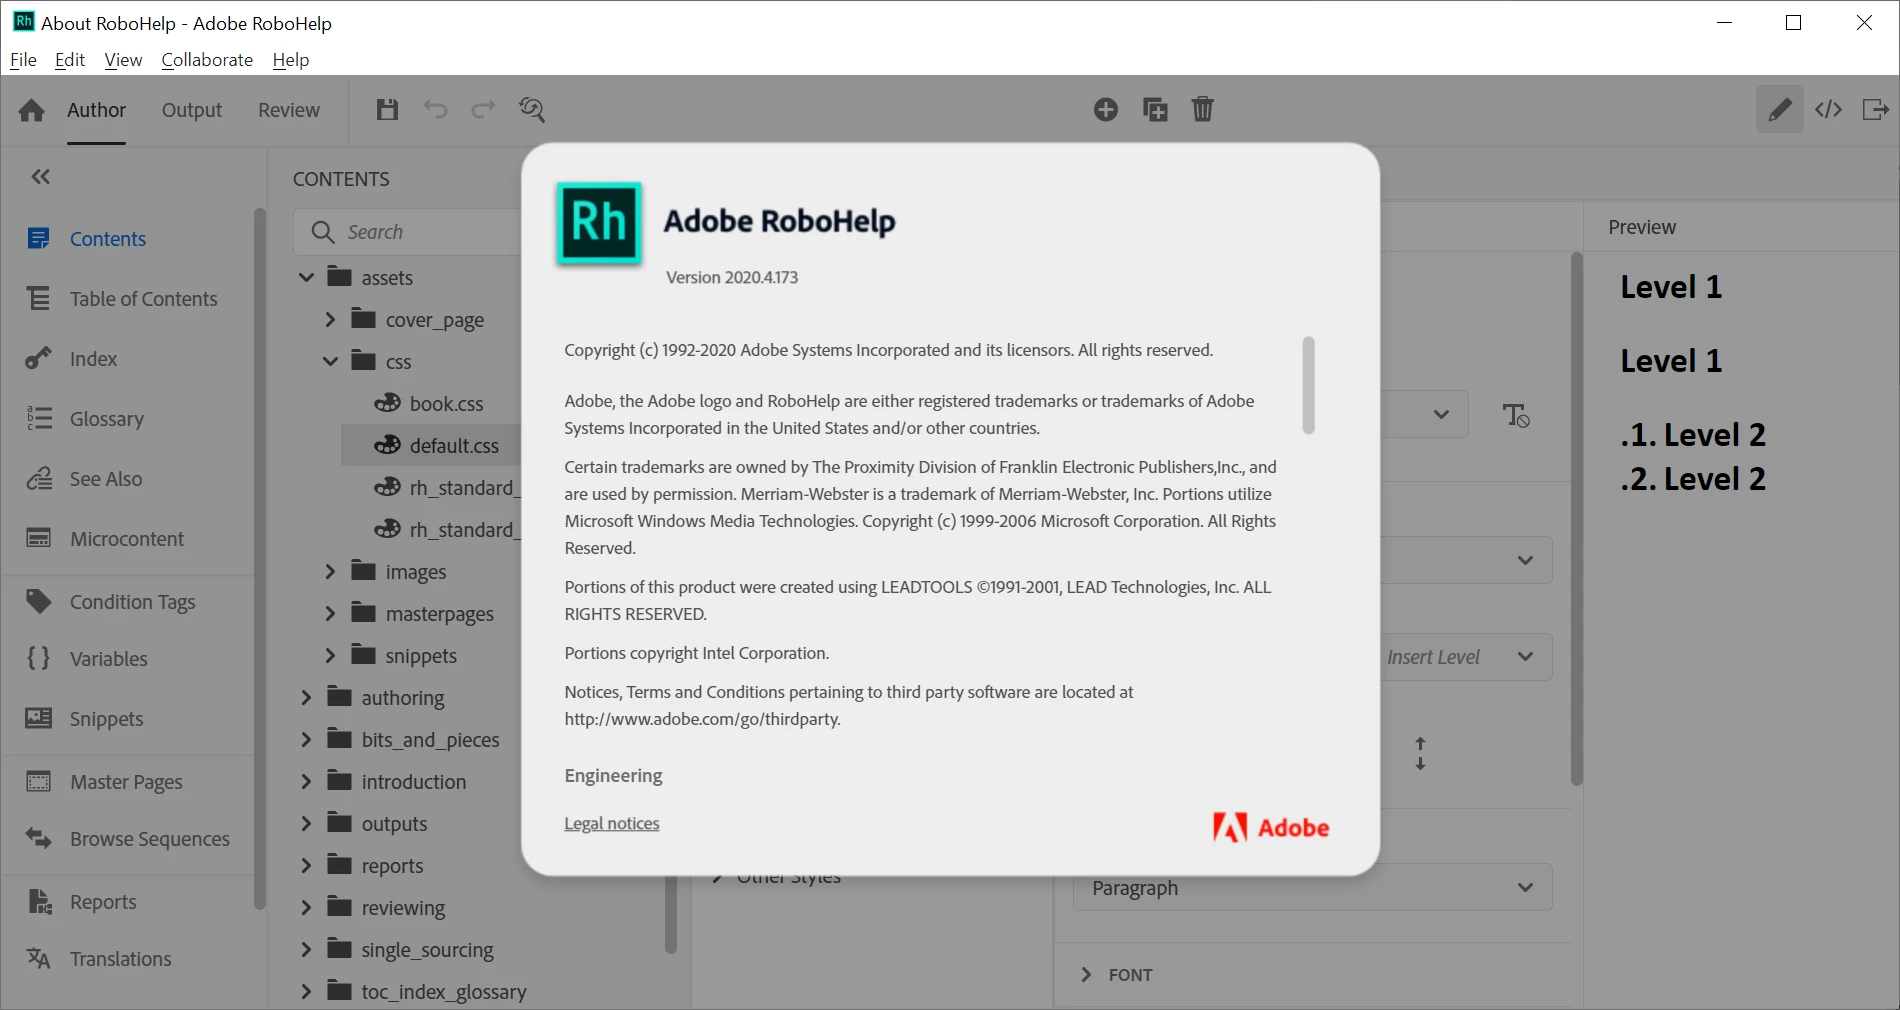Open the Edit menu
This screenshot has height=1010, width=1900.
[x=70, y=60]
